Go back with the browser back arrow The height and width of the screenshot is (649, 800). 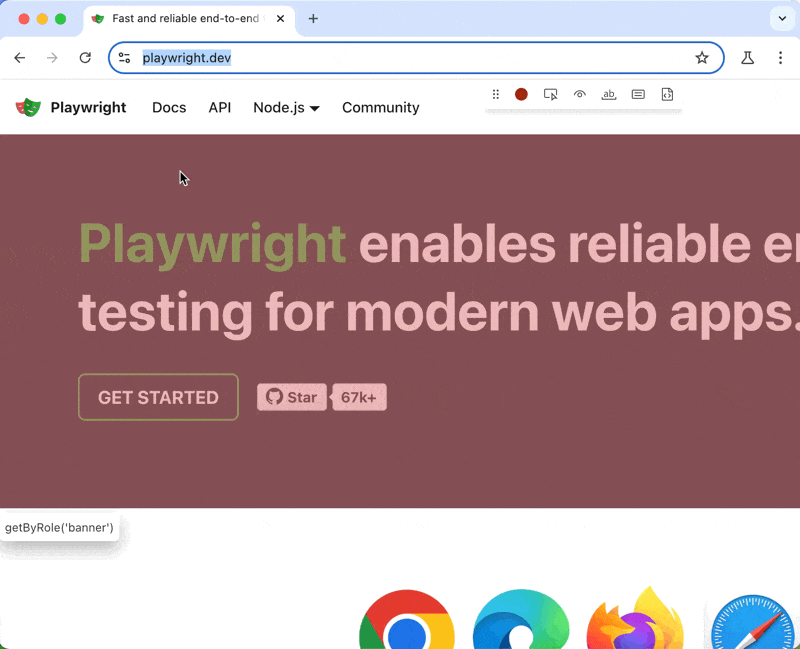pyautogui.click(x=19, y=58)
